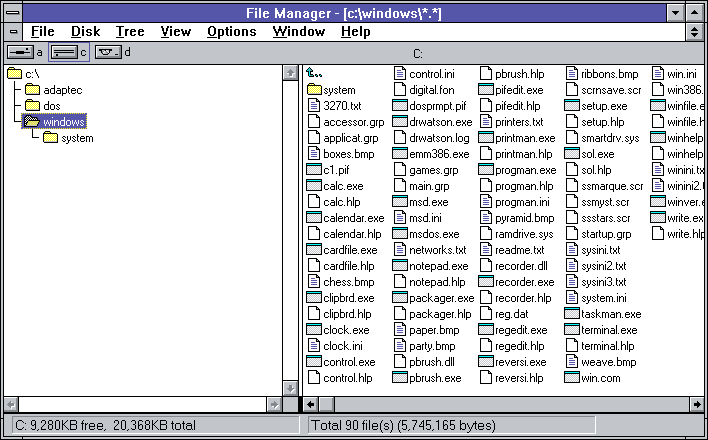This screenshot has width=708, height=440.
Task: Select the dos folder icon in tree
Action: coord(33,105)
